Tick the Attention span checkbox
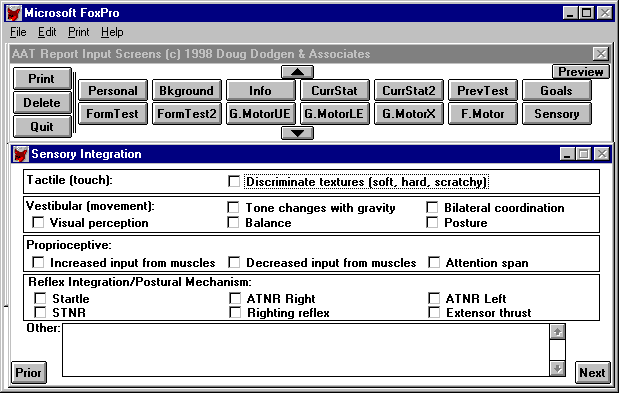 (x=434, y=262)
